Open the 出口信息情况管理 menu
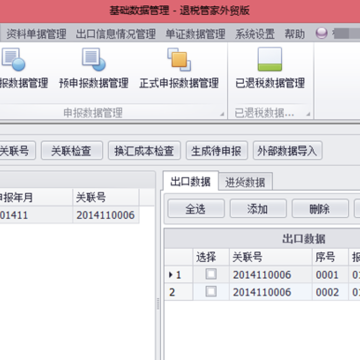 [116, 34]
